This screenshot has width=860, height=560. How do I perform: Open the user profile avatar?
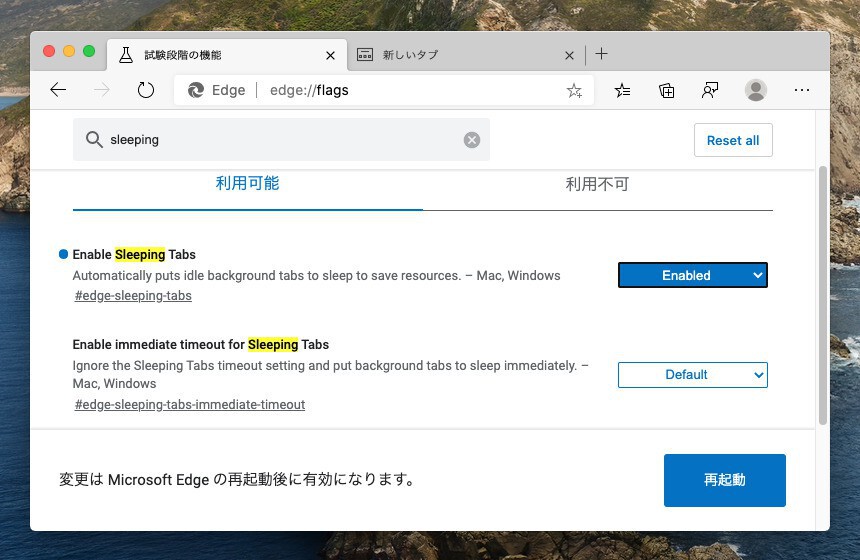tap(756, 90)
